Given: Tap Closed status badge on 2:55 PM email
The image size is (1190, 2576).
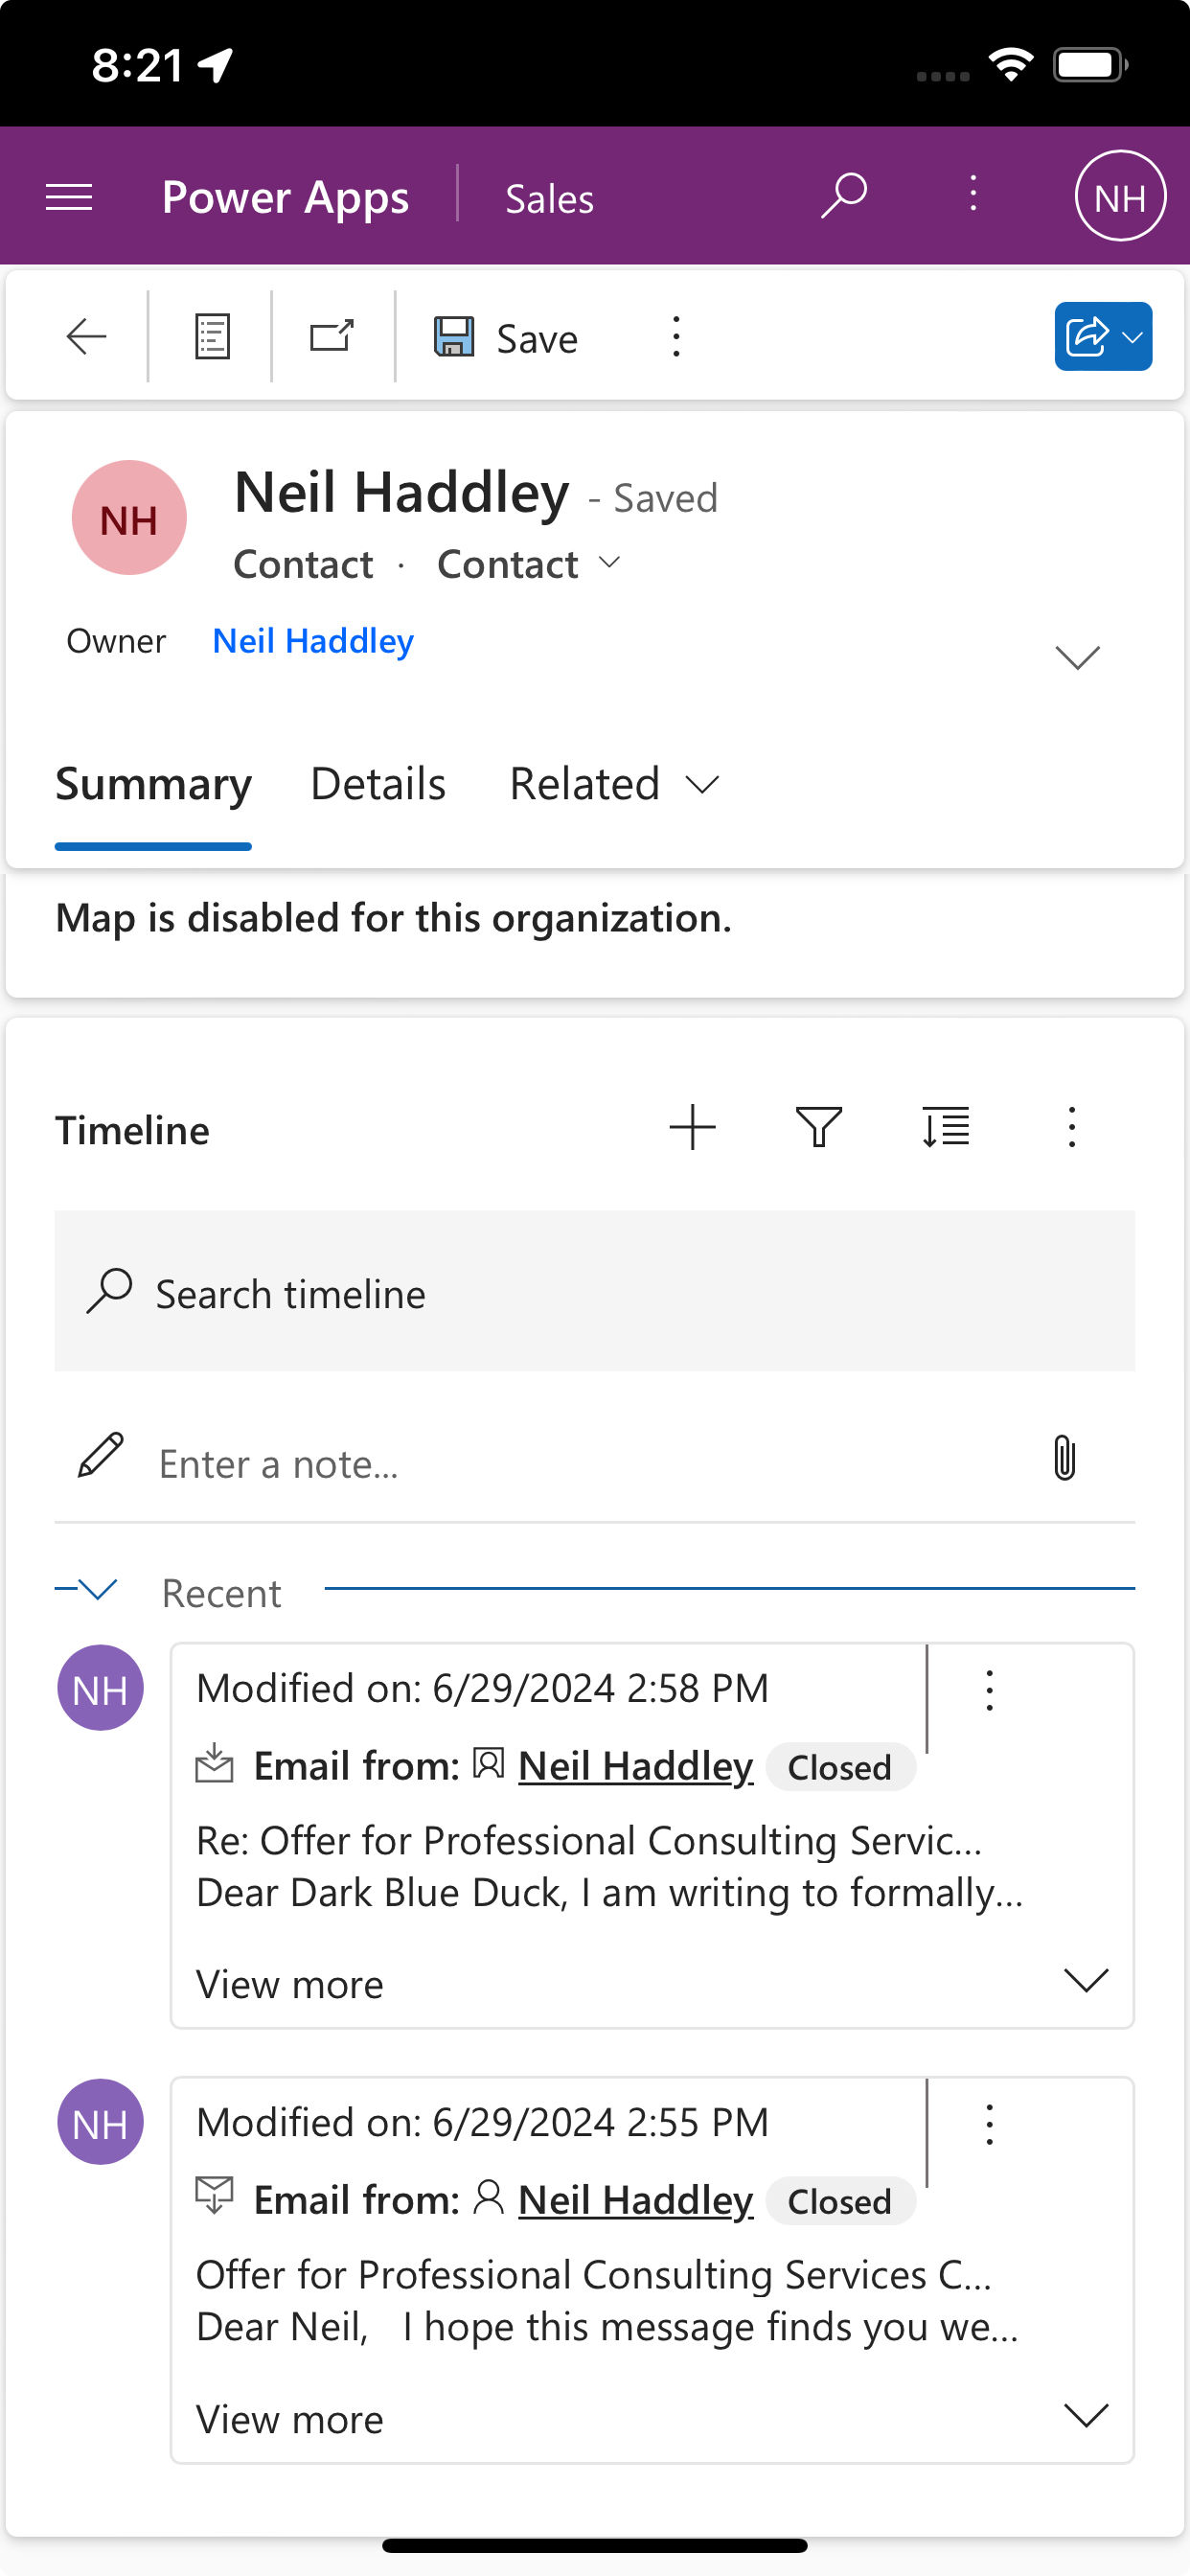Looking at the screenshot, I should (x=840, y=2201).
